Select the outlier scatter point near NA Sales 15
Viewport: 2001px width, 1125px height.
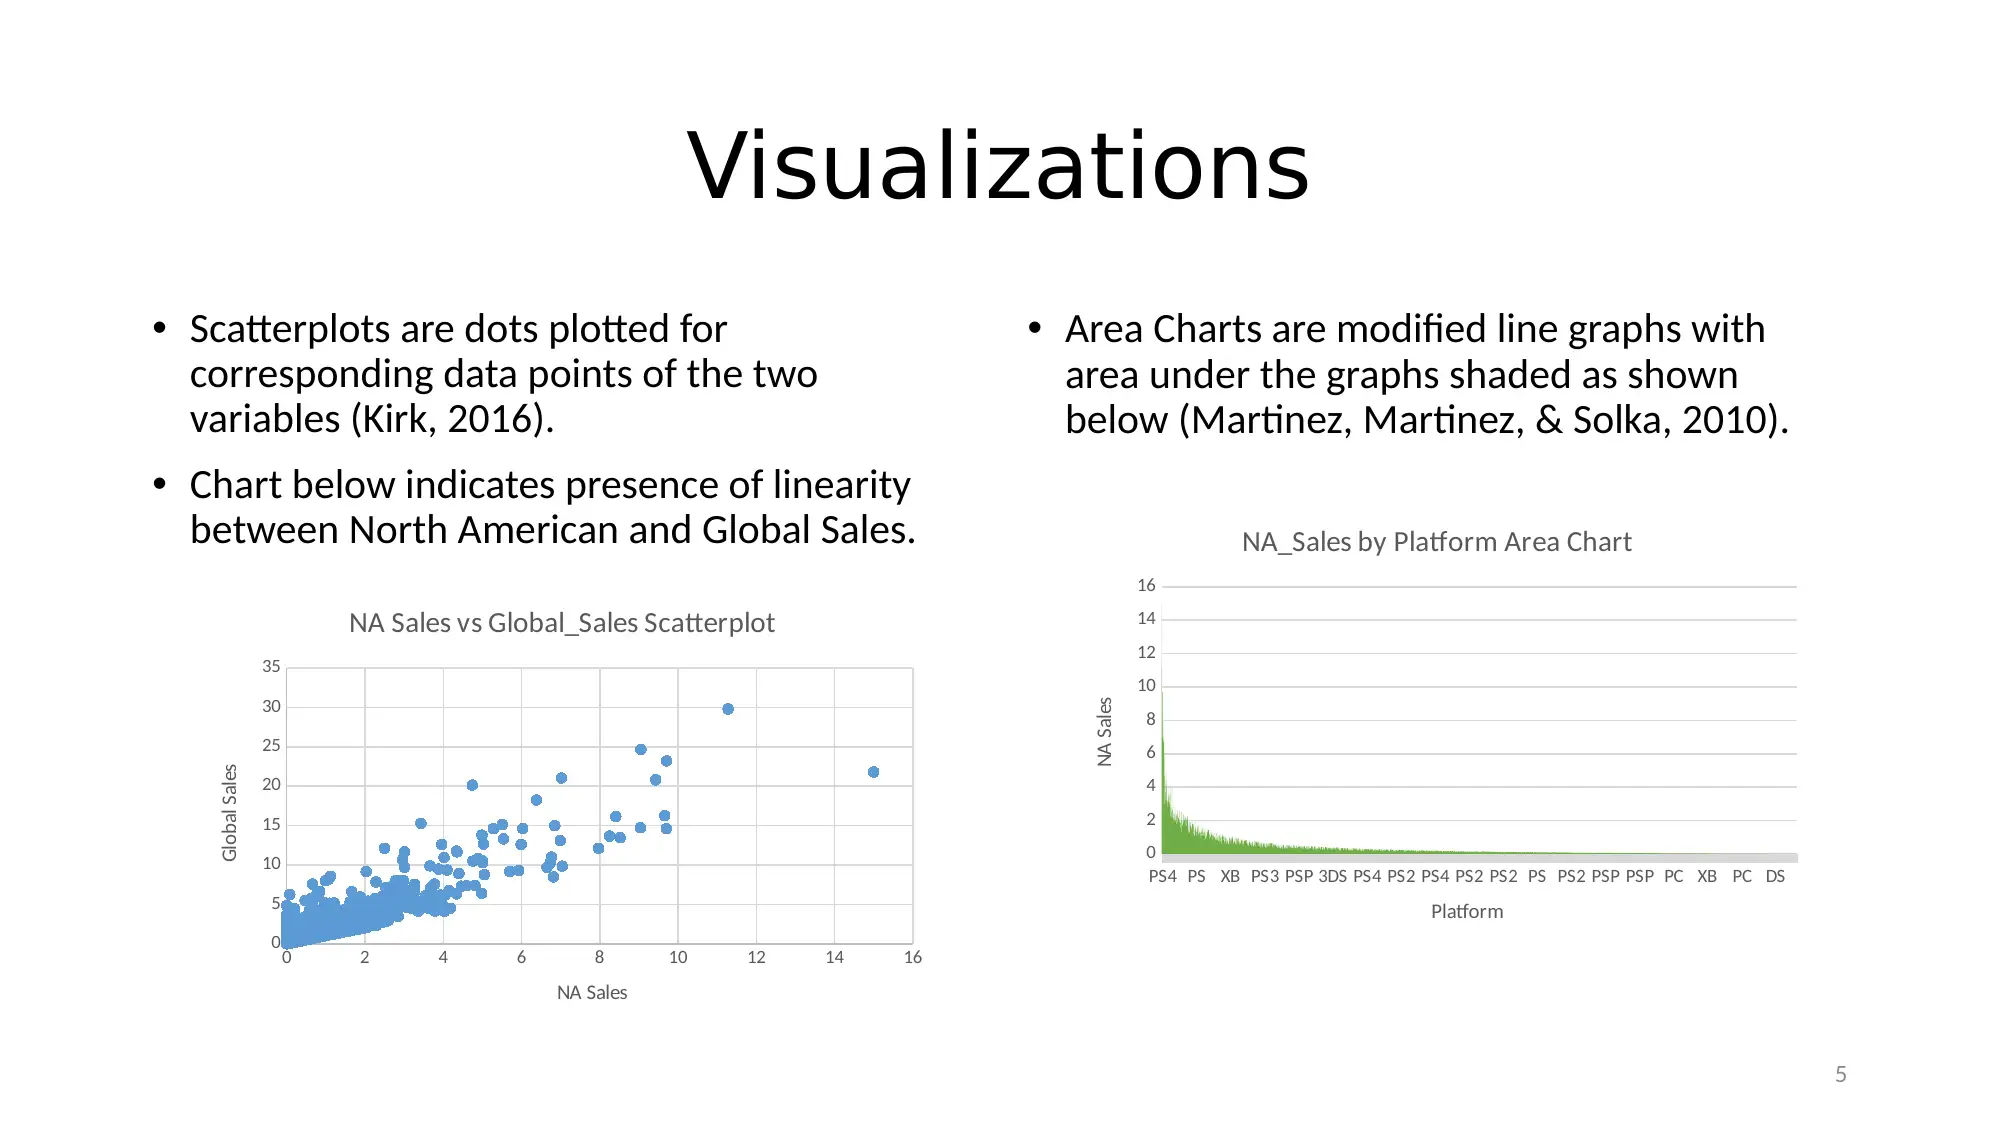tap(873, 772)
